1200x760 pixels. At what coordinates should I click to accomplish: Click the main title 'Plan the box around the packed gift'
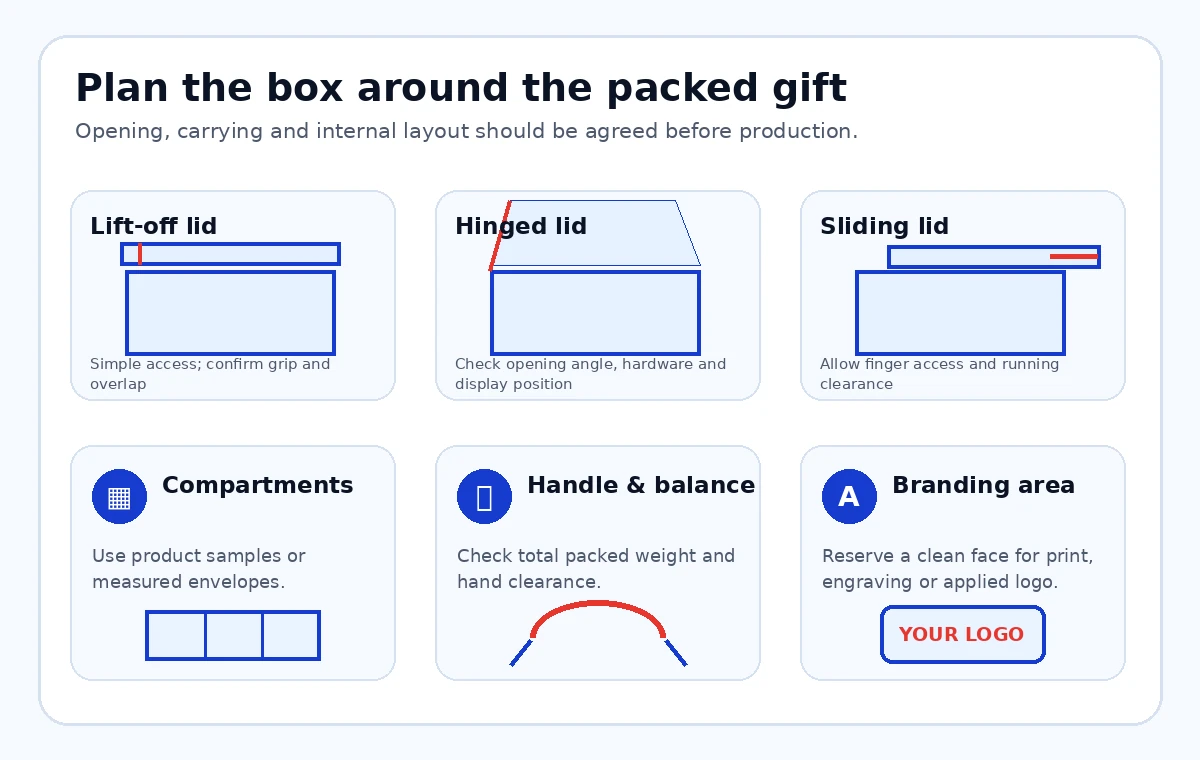461,89
